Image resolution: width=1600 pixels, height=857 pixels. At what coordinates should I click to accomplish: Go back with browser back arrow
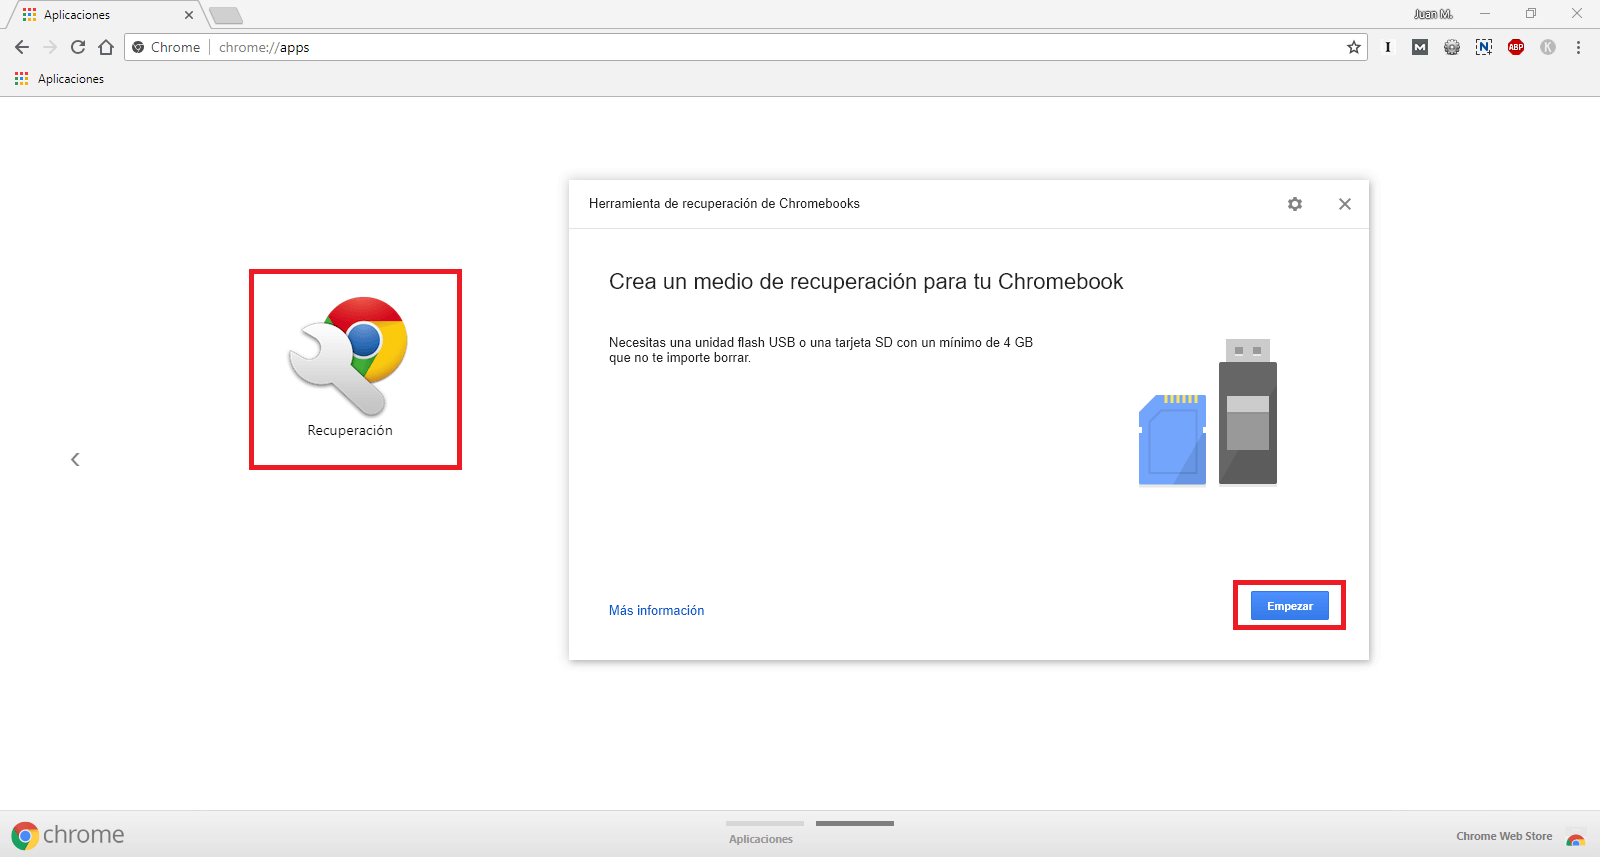coord(22,47)
